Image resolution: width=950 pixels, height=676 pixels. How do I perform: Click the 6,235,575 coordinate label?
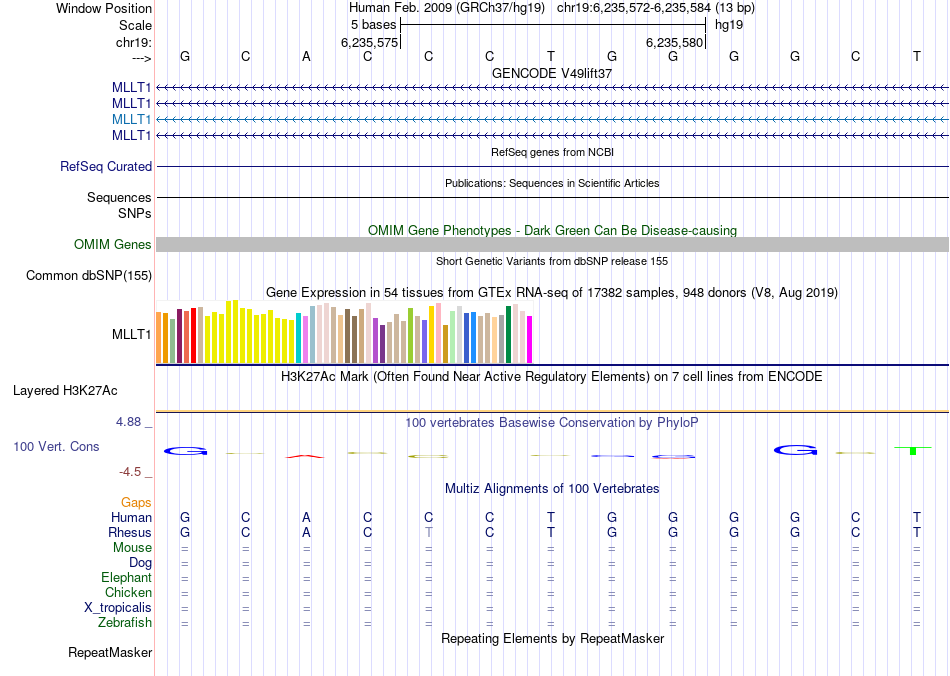[370, 42]
